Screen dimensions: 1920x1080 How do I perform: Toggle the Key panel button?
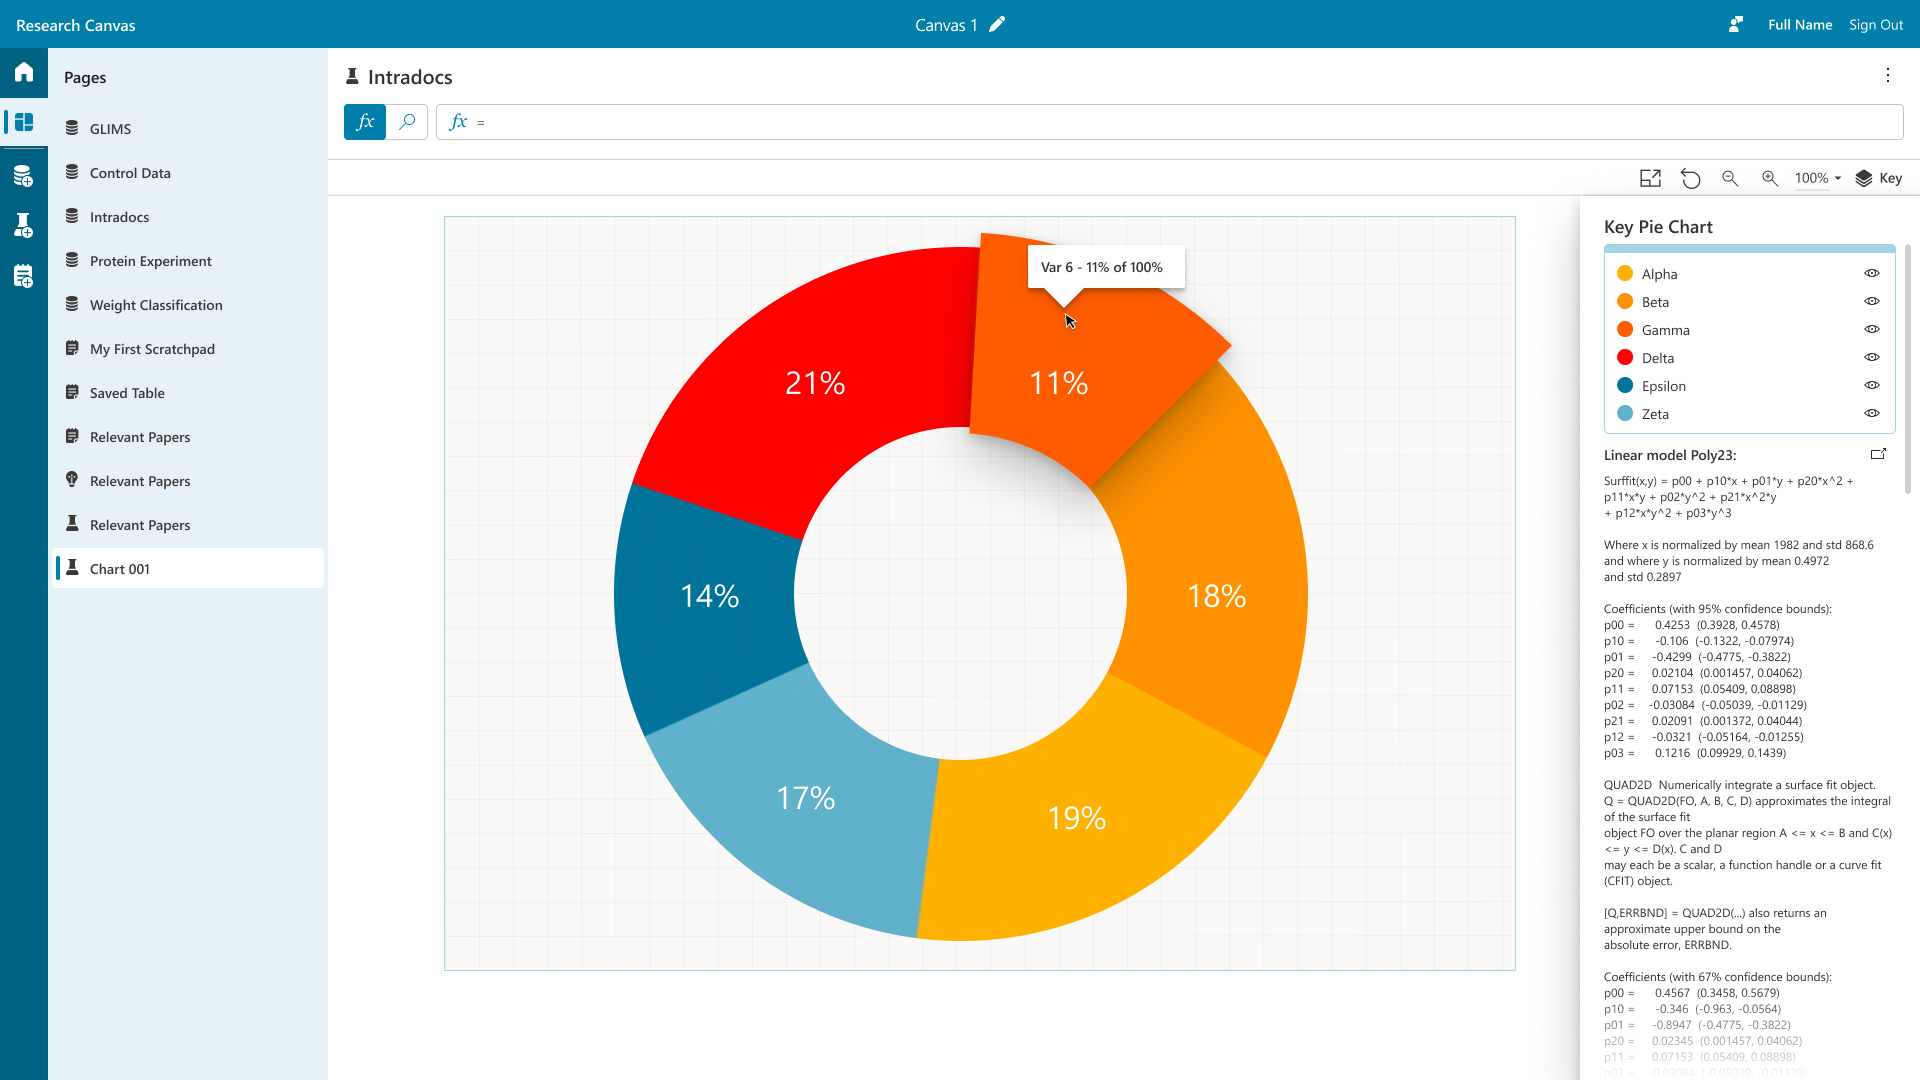(x=1879, y=179)
